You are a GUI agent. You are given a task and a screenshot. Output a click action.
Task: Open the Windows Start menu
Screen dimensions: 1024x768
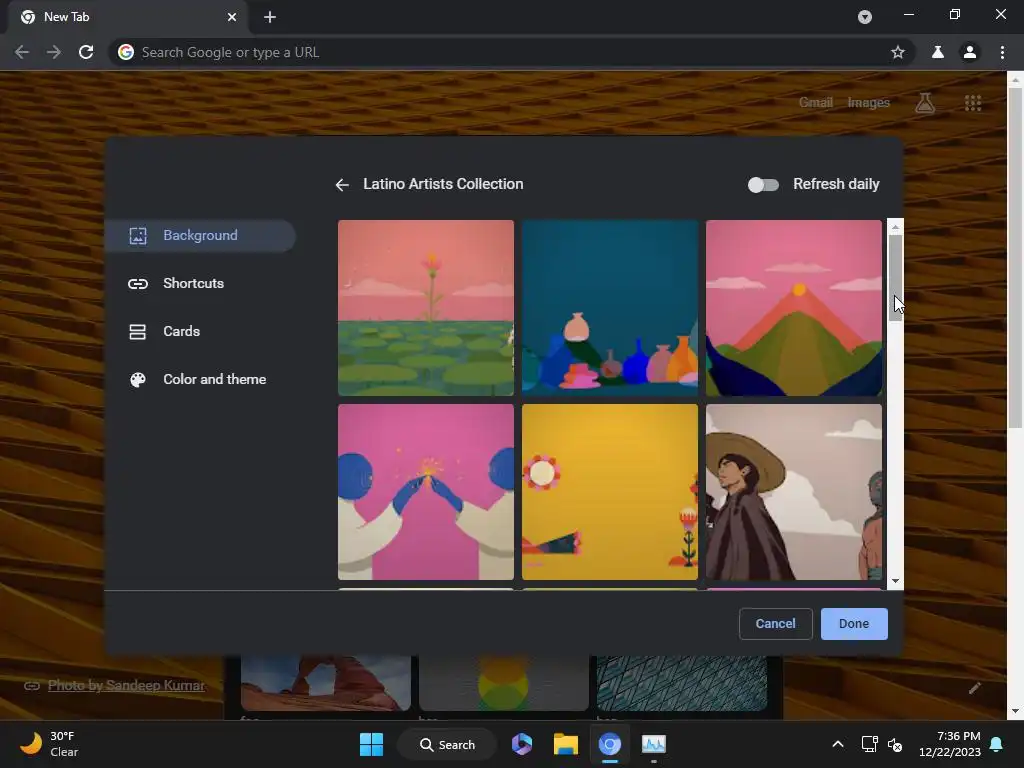click(372, 744)
